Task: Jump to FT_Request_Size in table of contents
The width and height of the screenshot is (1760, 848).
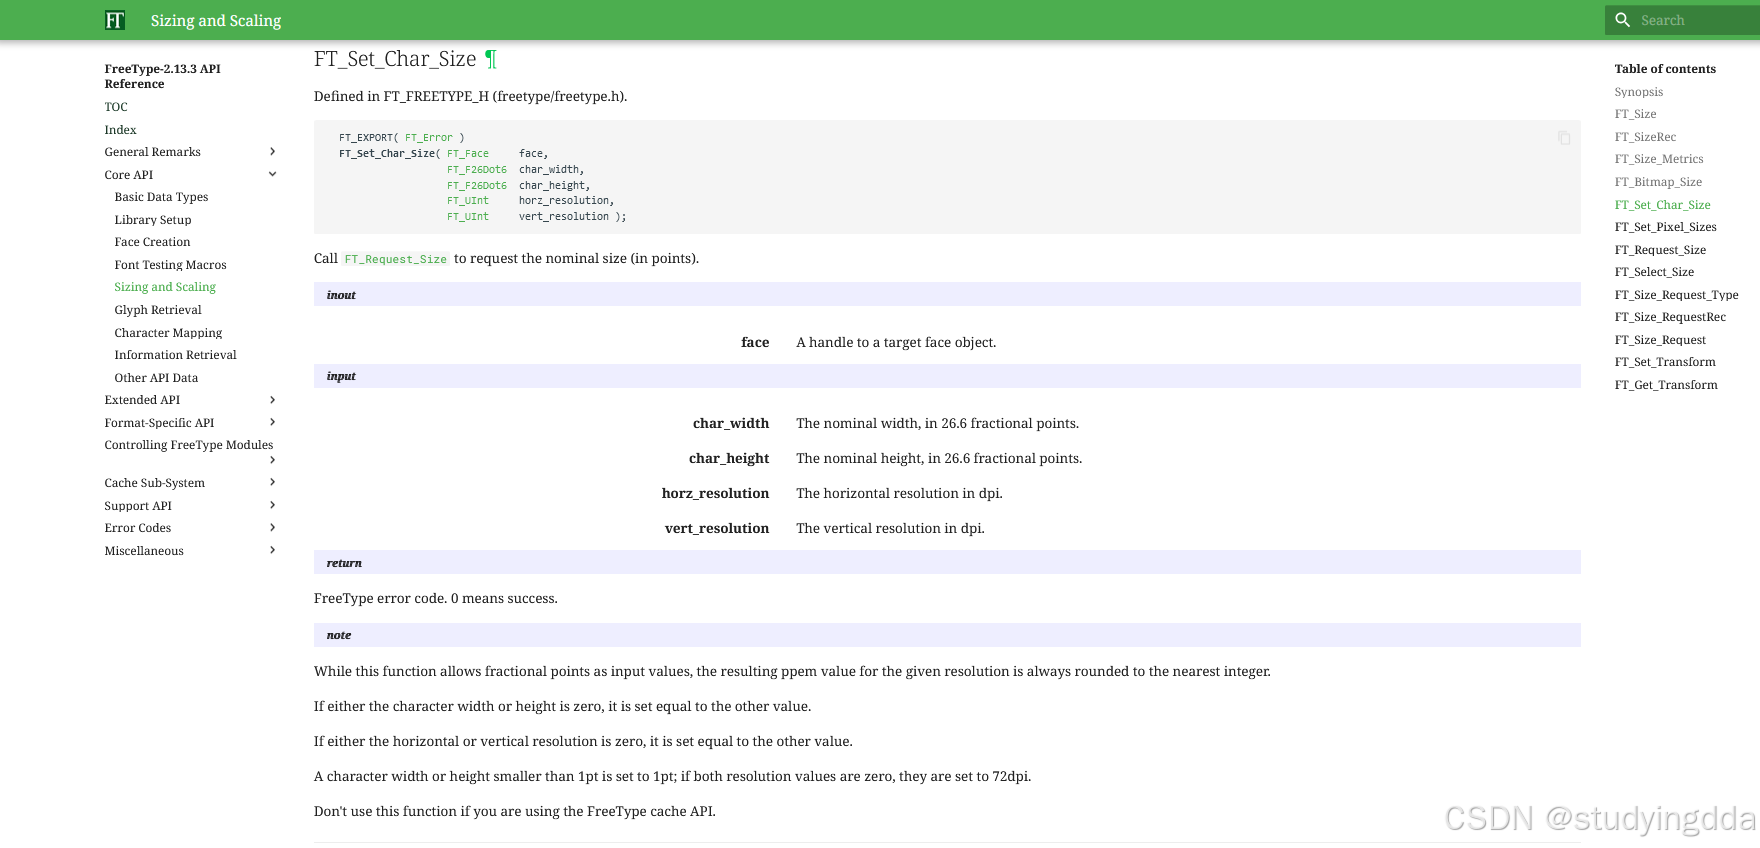Action: pyautogui.click(x=1660, y=250)
